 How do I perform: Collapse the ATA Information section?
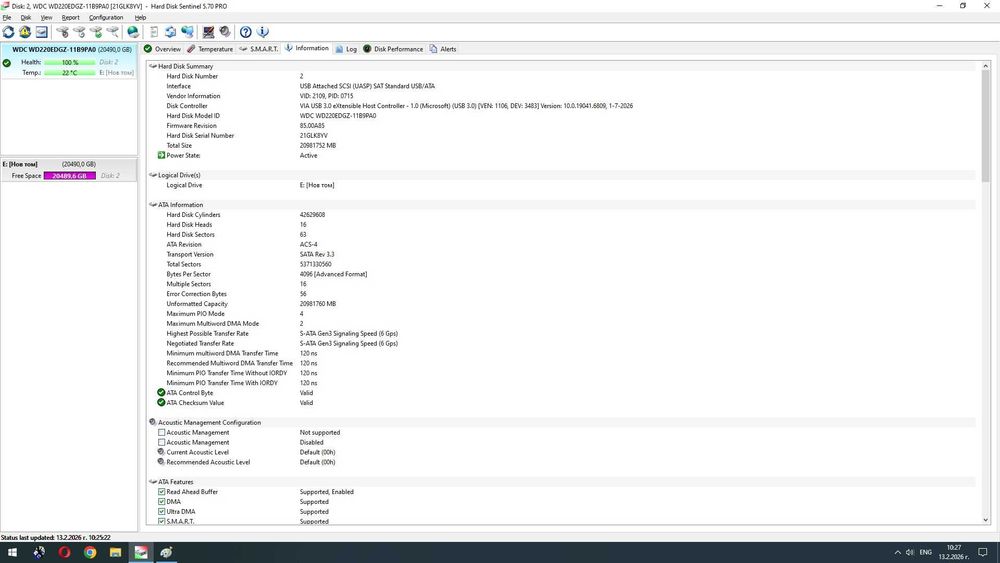pyautogui.click(x=153, y=205)
